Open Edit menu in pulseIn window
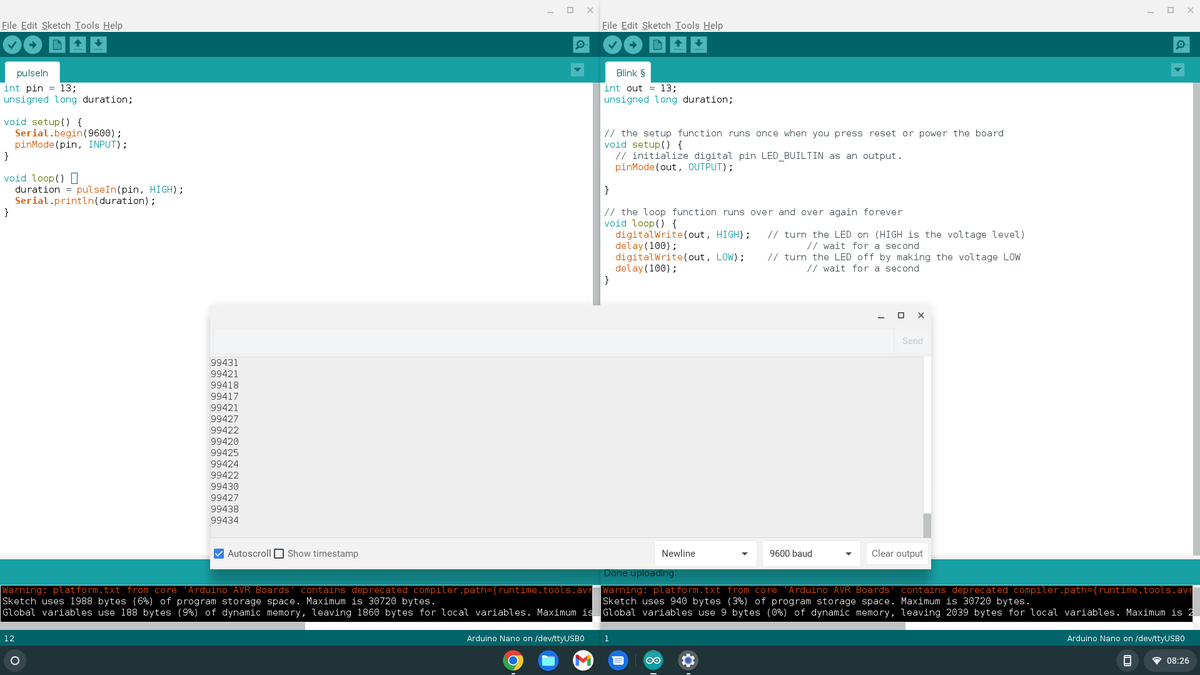Image resolution: width=1200 pixels, height=675 pixels. (30, 25)
